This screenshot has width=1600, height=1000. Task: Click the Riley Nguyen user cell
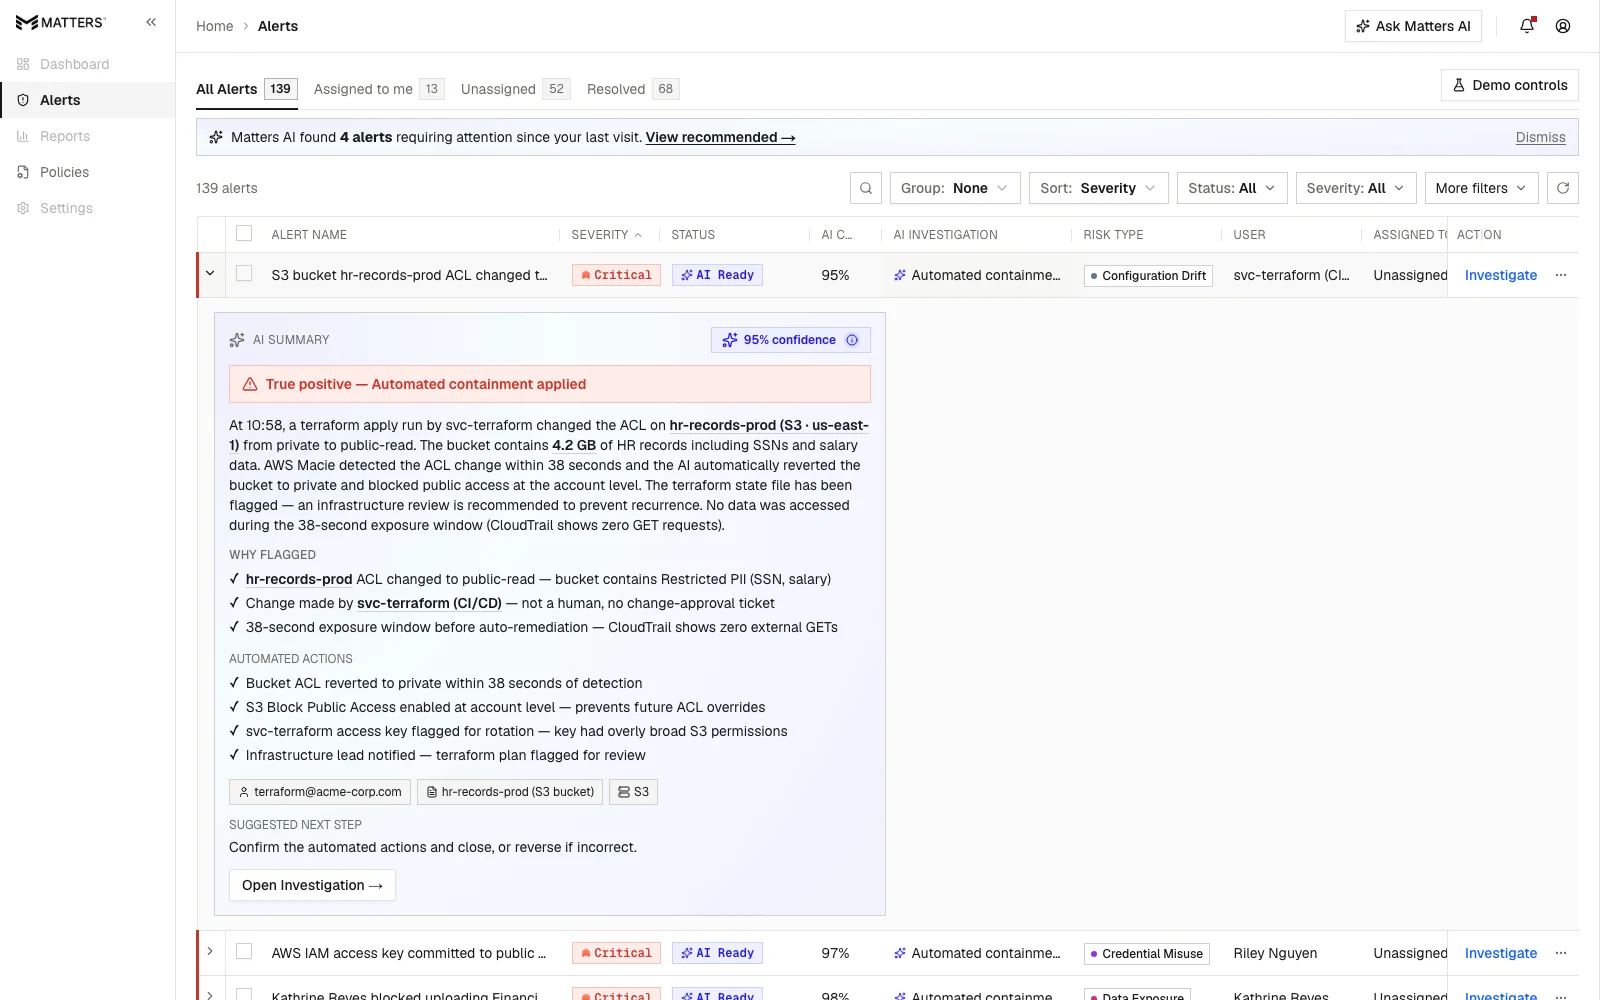click(x=1275, y=953)
